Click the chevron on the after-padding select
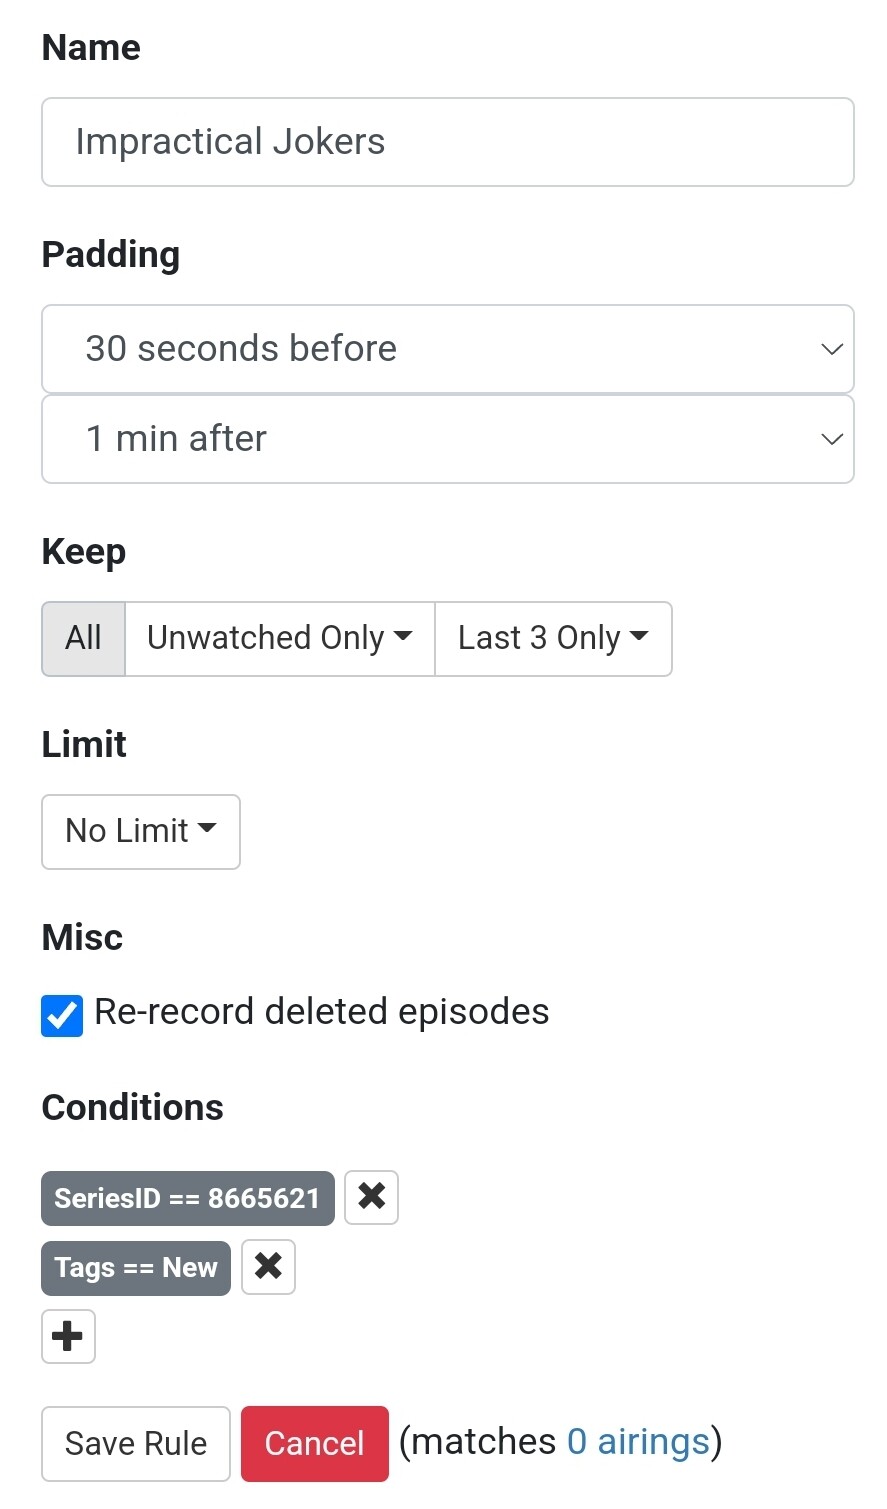The width and height of the screenshot is (887, 1509). coord(831,439)
